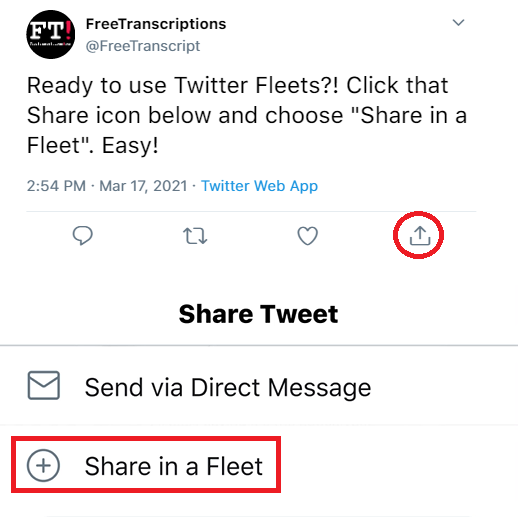Click the reply speech bubble icon

pos(82,236)
